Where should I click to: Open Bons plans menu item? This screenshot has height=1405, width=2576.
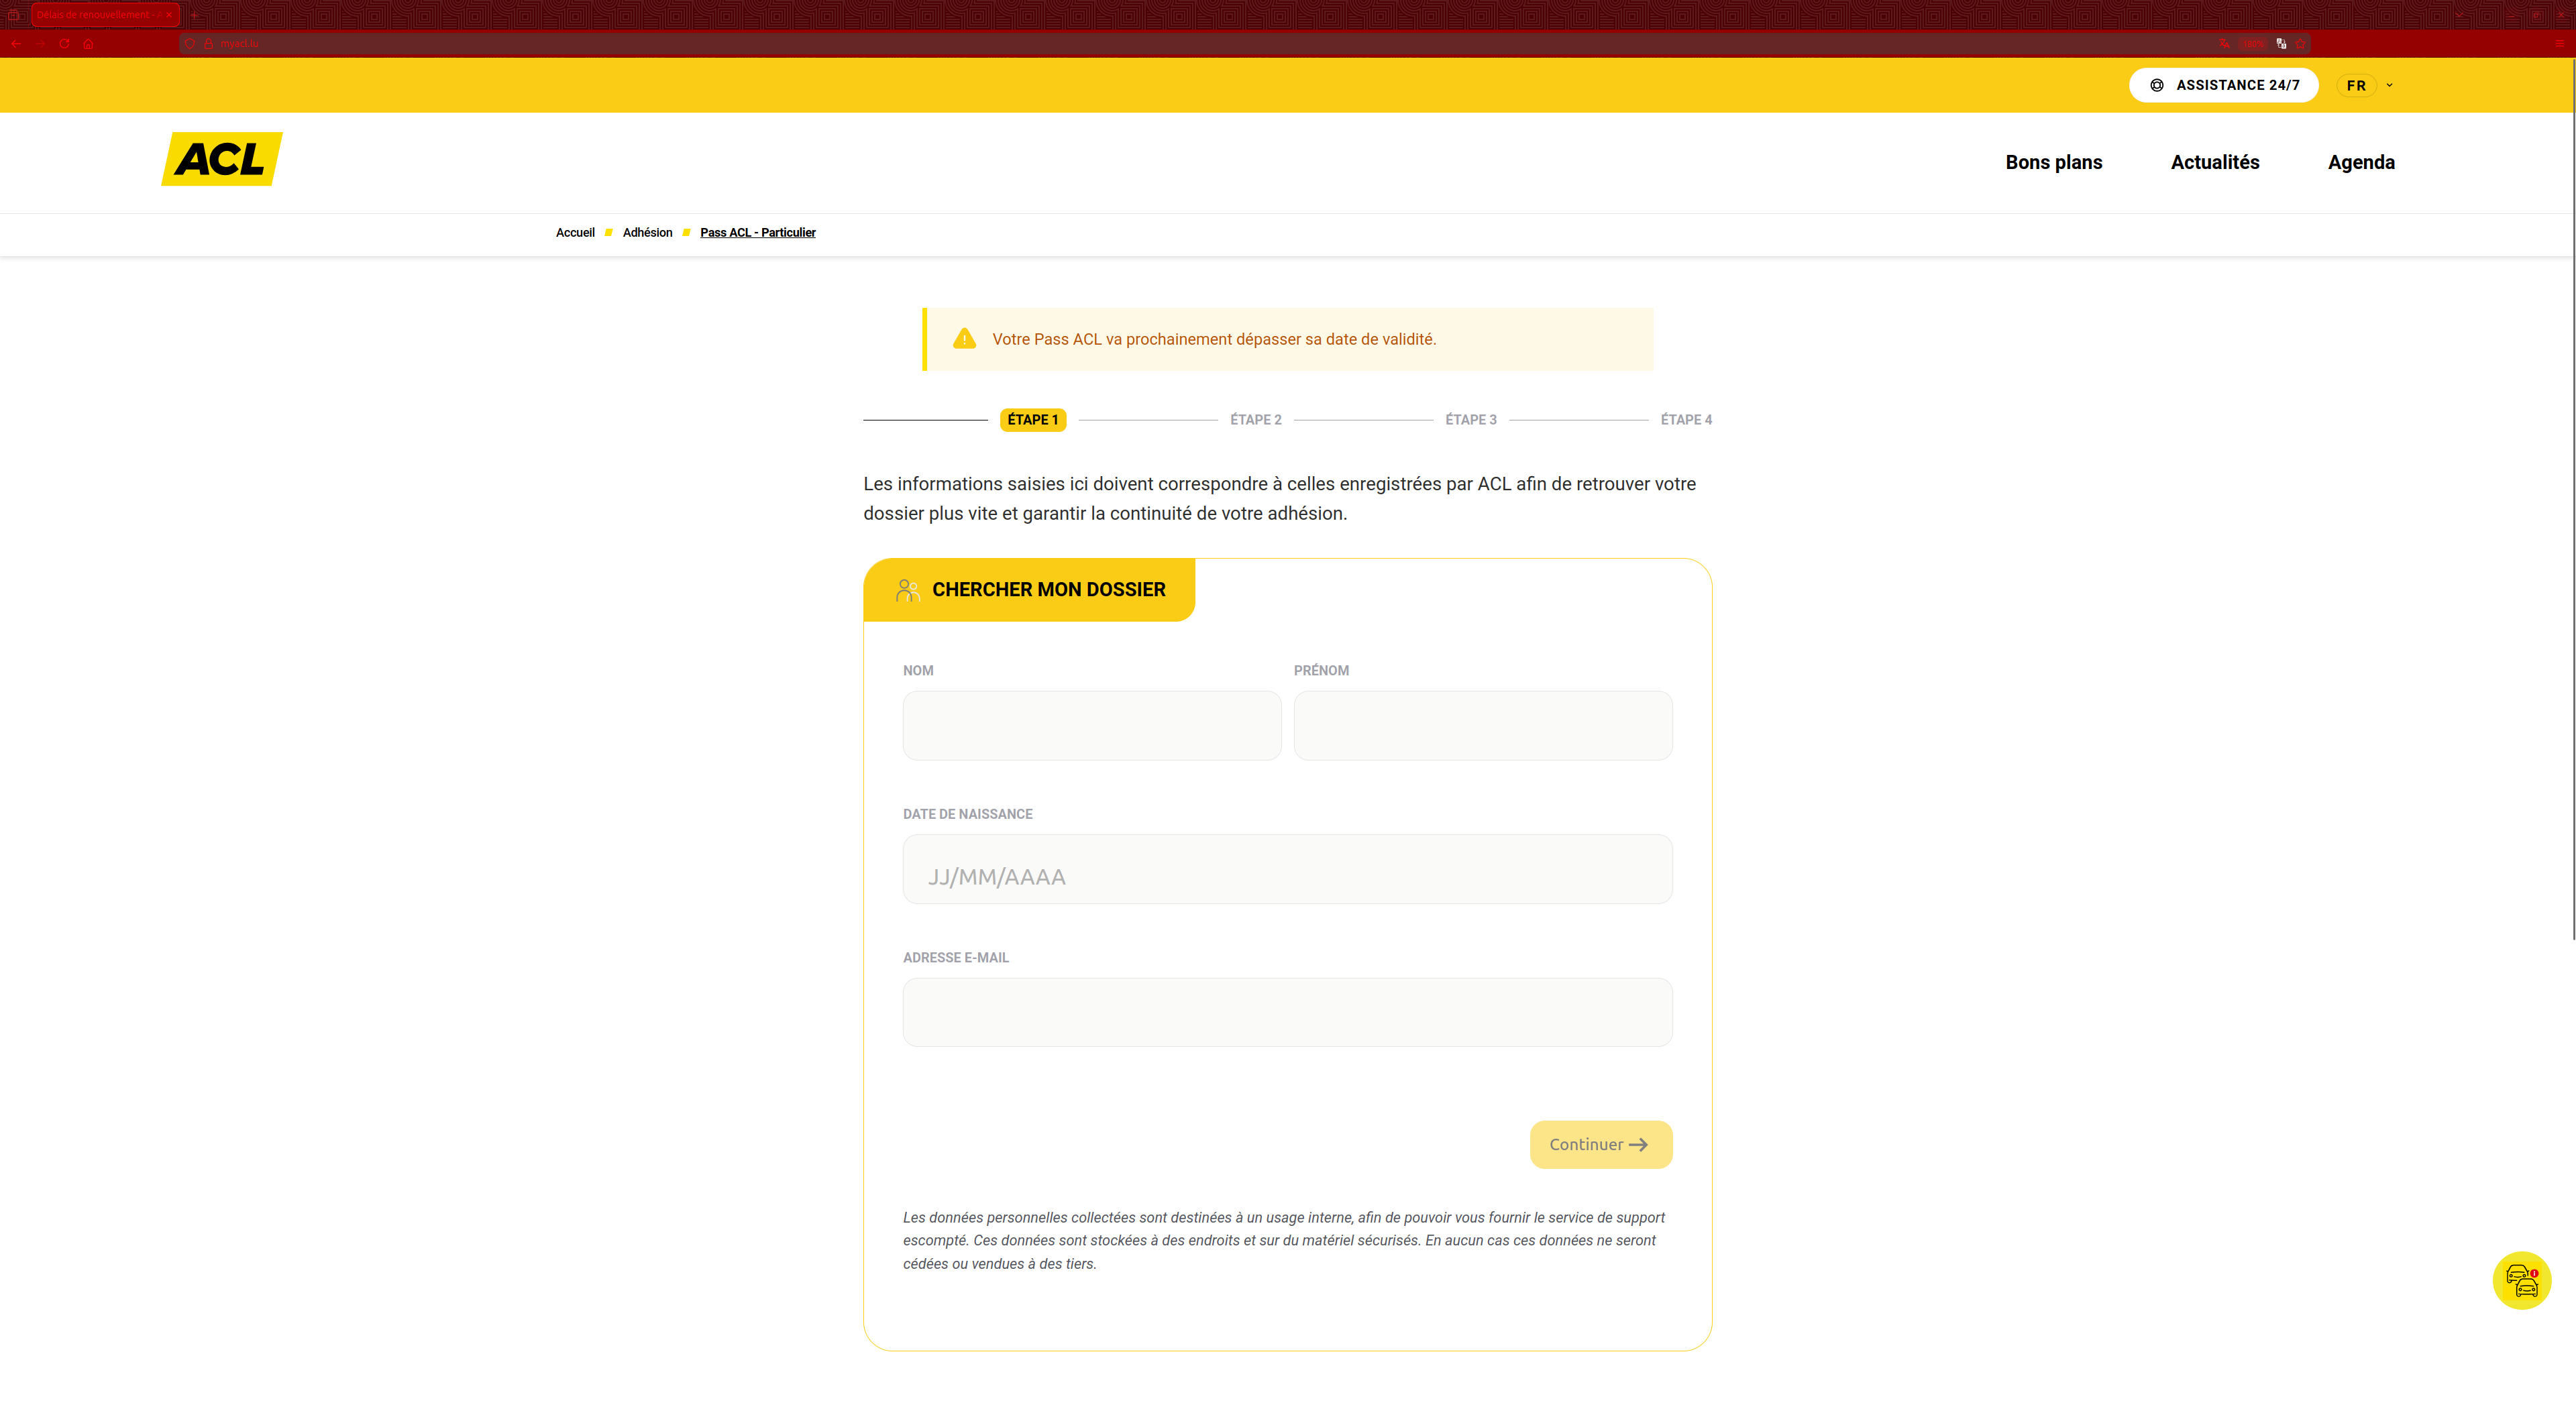point(2053,162)
